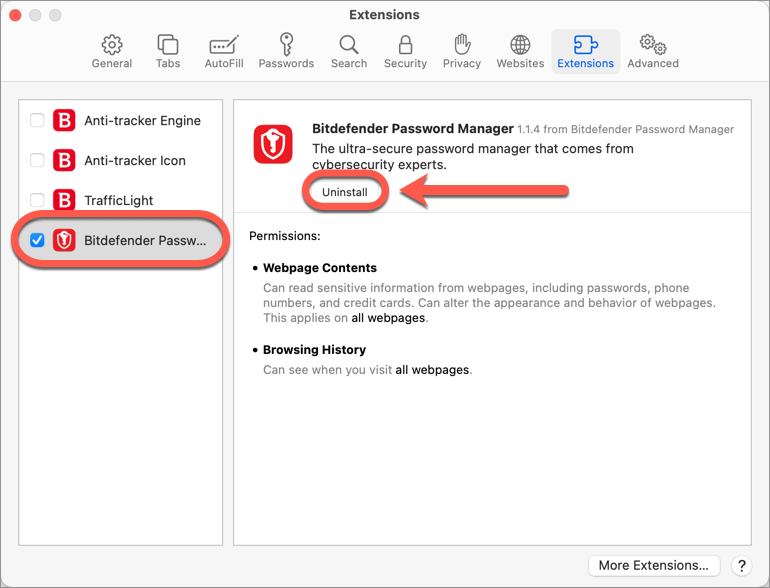
Task: Switch to the Security tab label
Action: pyautogui.click(x=405, y=63)
